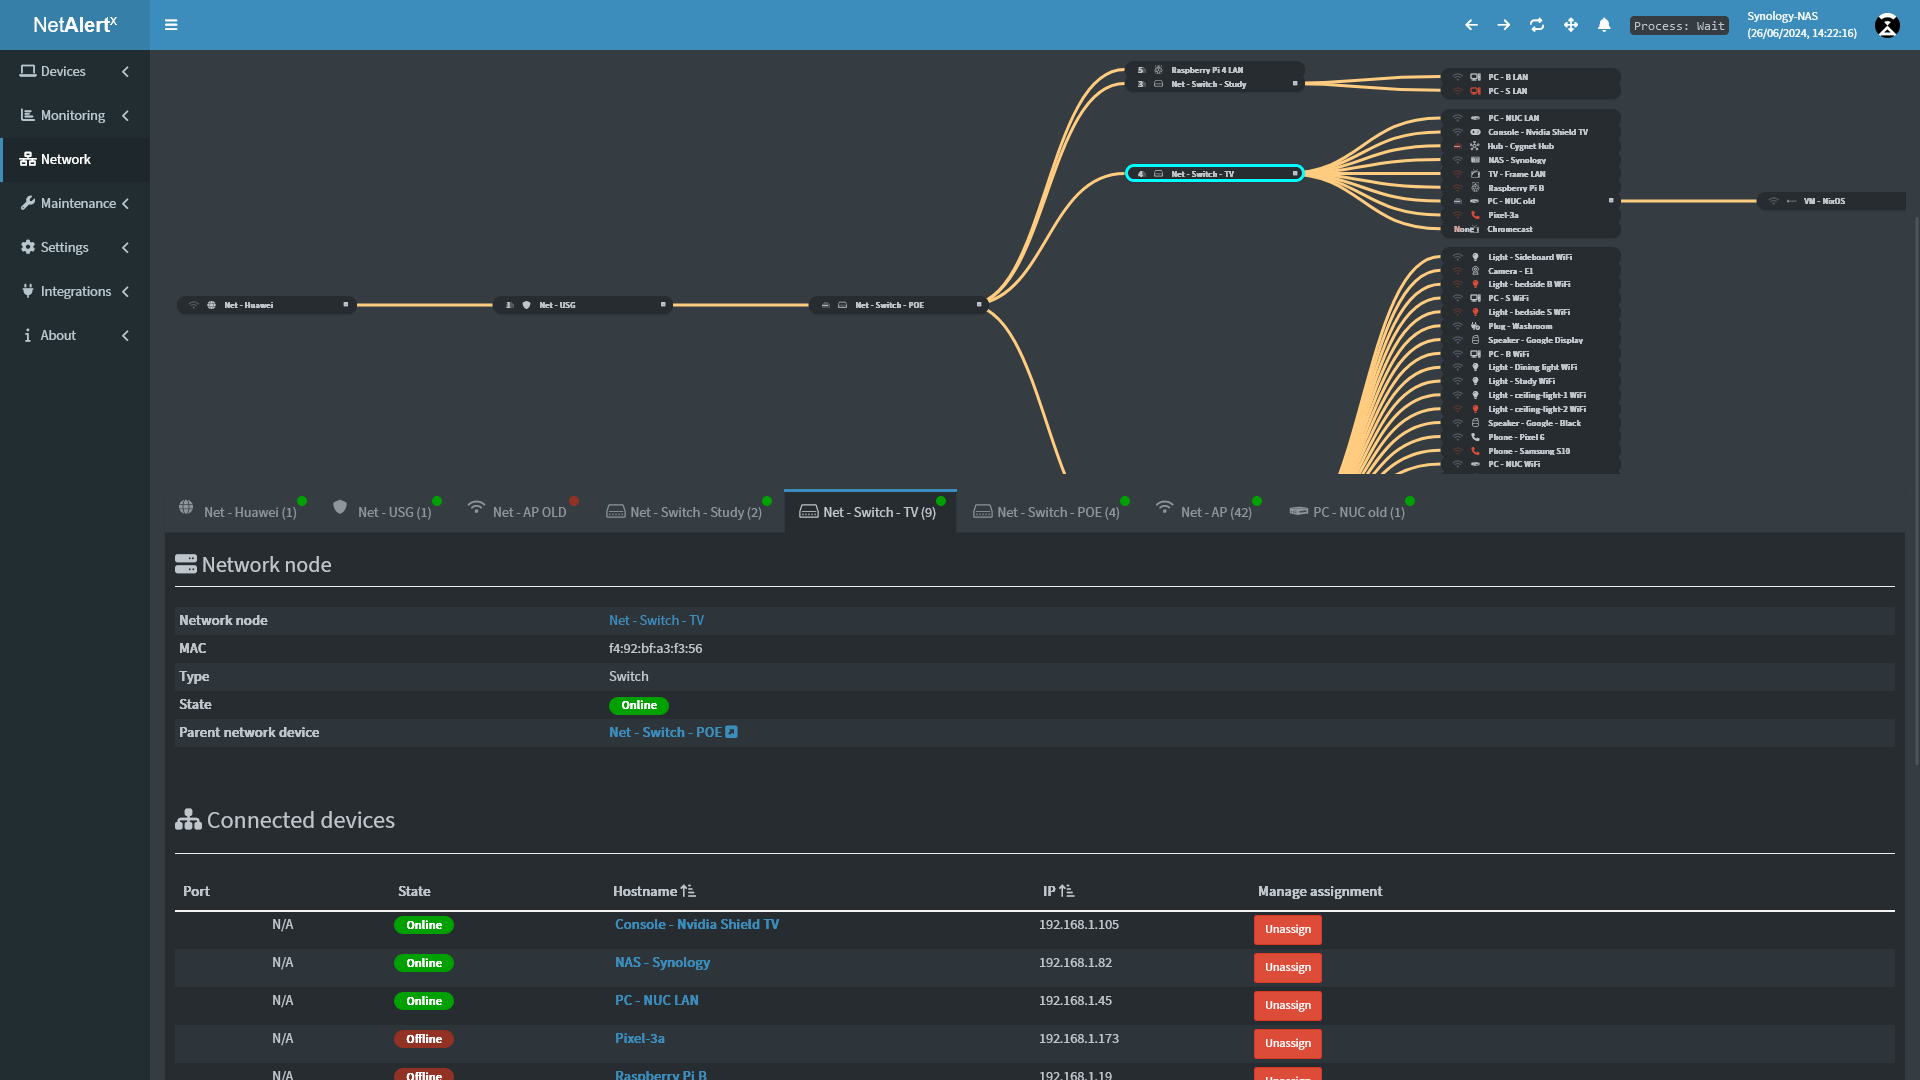Viewport: 1920px width, 1080px height.
Task: Click the Integrations sidebar icon
Action: point(28,290)
